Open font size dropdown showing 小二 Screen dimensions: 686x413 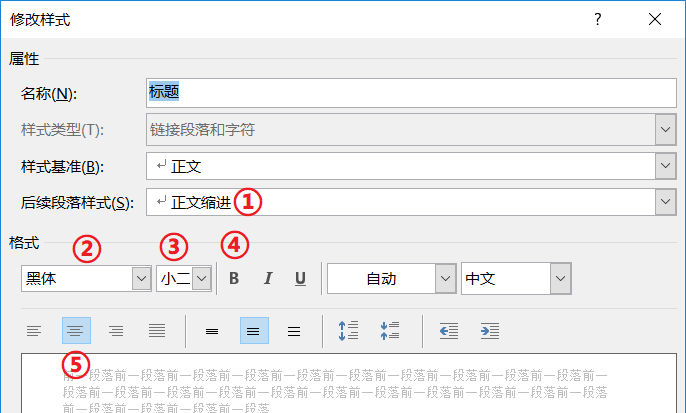(201, 278)
